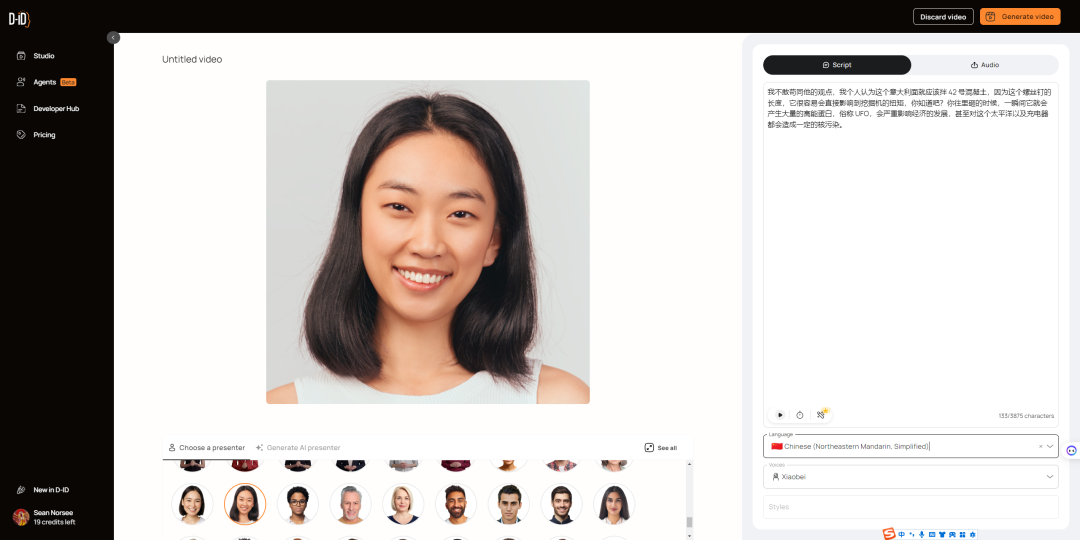This screenshot has height=540, width=1080.
Task: Click the large presenter preview image
Action: click(x=428, y=242)
